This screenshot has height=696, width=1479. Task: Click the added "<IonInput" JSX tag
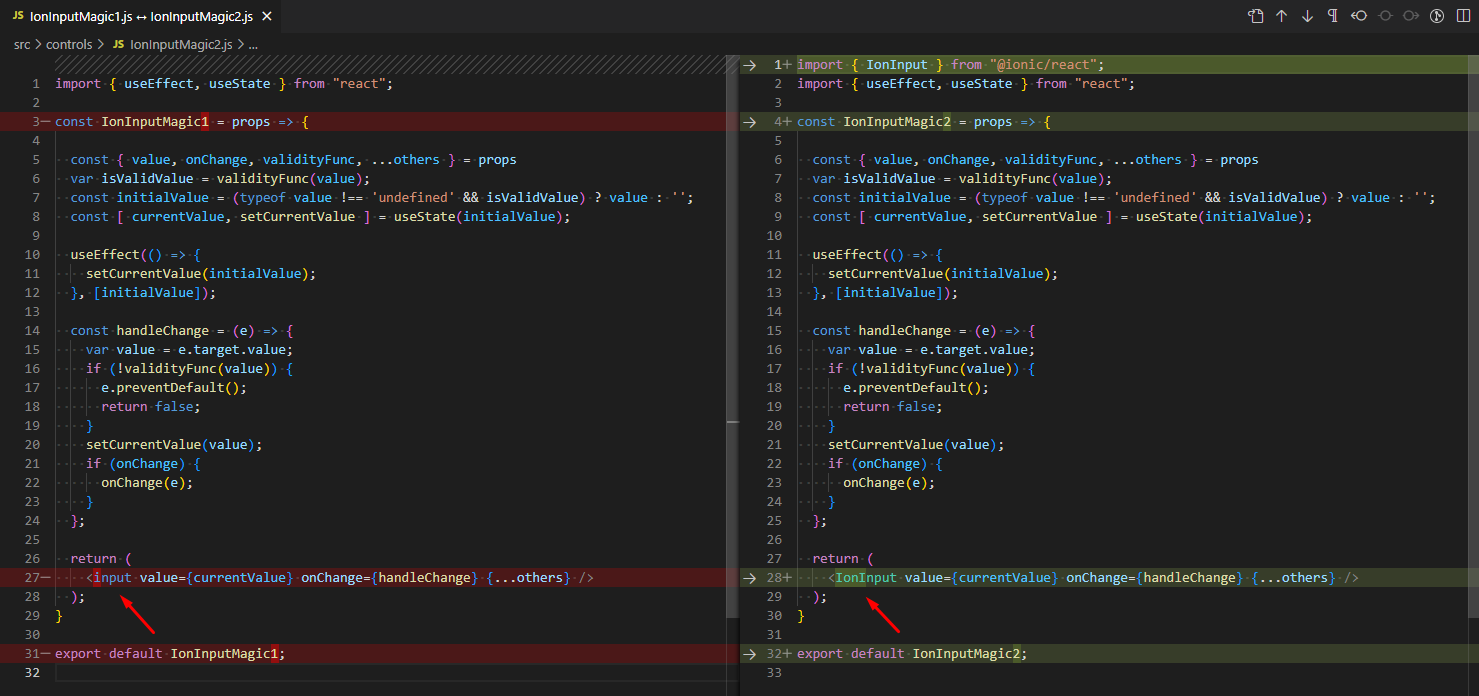click(862, 578)
